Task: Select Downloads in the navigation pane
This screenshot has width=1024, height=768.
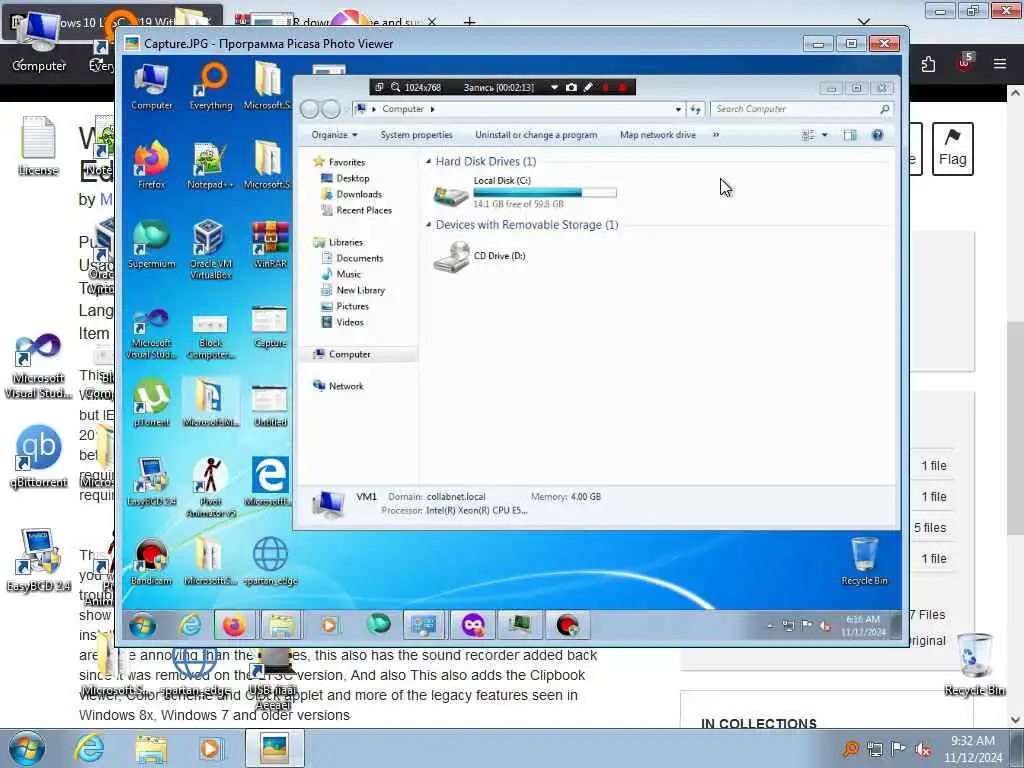Action: [359, 194]
